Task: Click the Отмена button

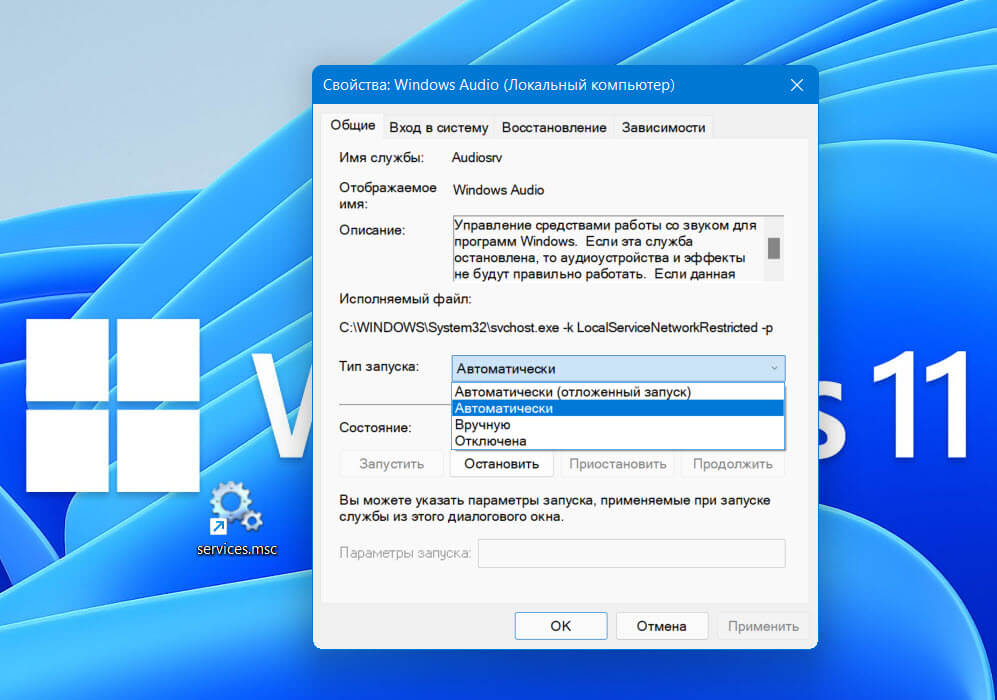Action: pyautogui.click(x=661, y=626)
